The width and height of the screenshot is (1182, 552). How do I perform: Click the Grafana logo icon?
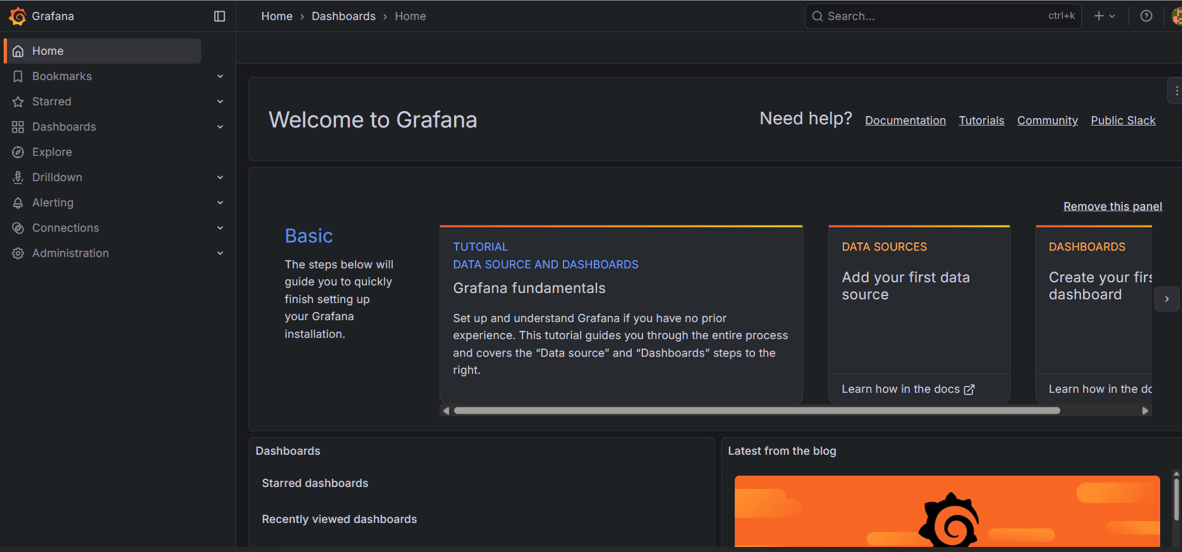click(17, 16)
